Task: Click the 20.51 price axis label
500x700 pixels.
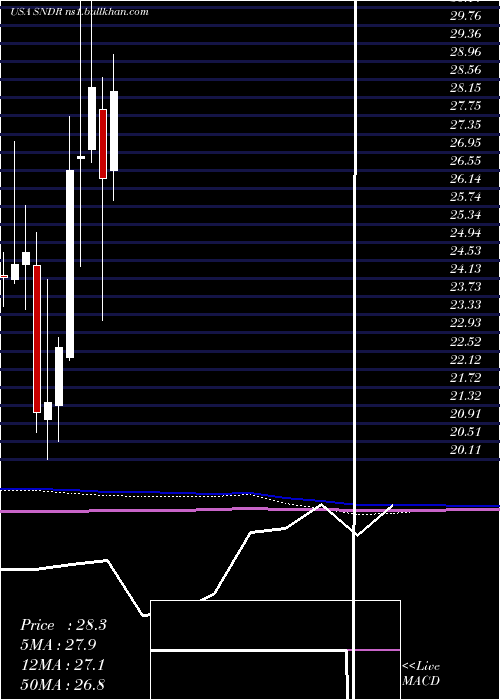Action: pos(466,432)
